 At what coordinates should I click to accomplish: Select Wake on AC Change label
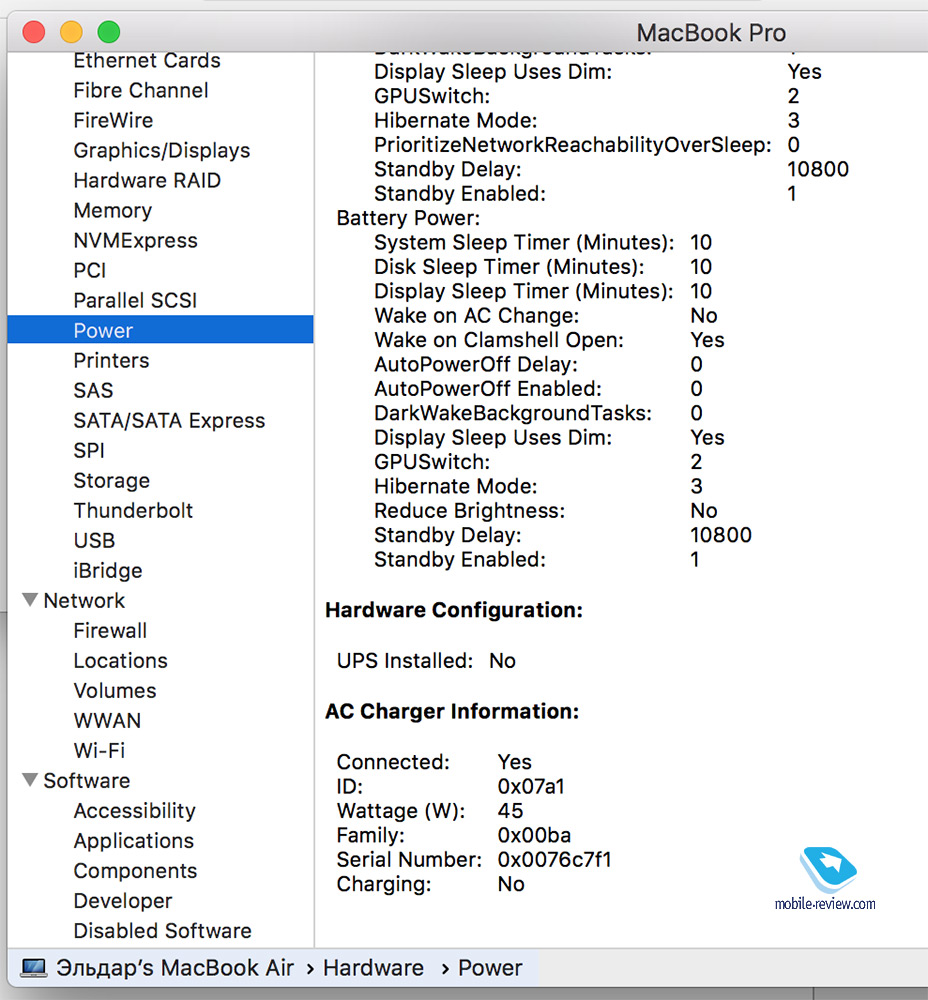476,316
